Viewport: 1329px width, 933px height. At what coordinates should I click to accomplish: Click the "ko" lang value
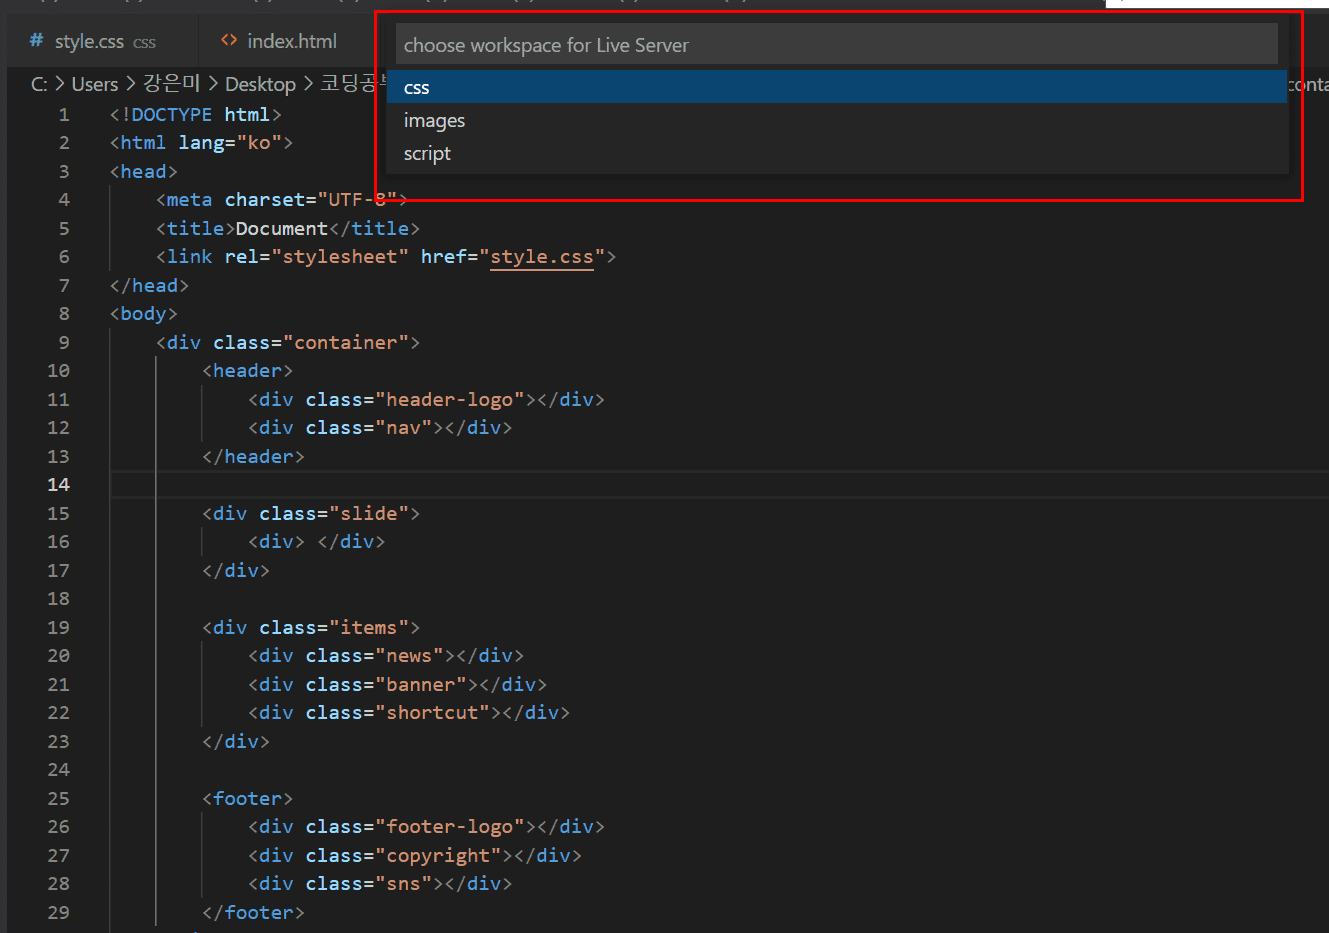259,143
